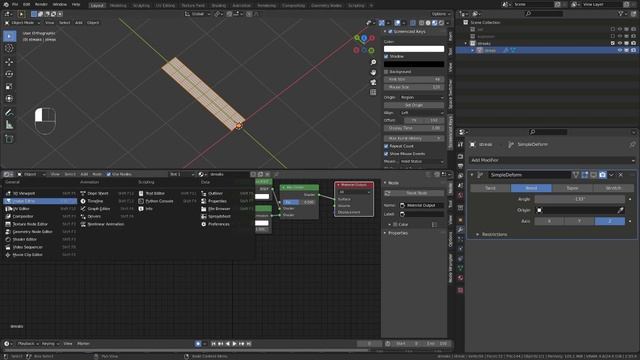
Task: Select Twist deform mode button
Action: point(490,188)
